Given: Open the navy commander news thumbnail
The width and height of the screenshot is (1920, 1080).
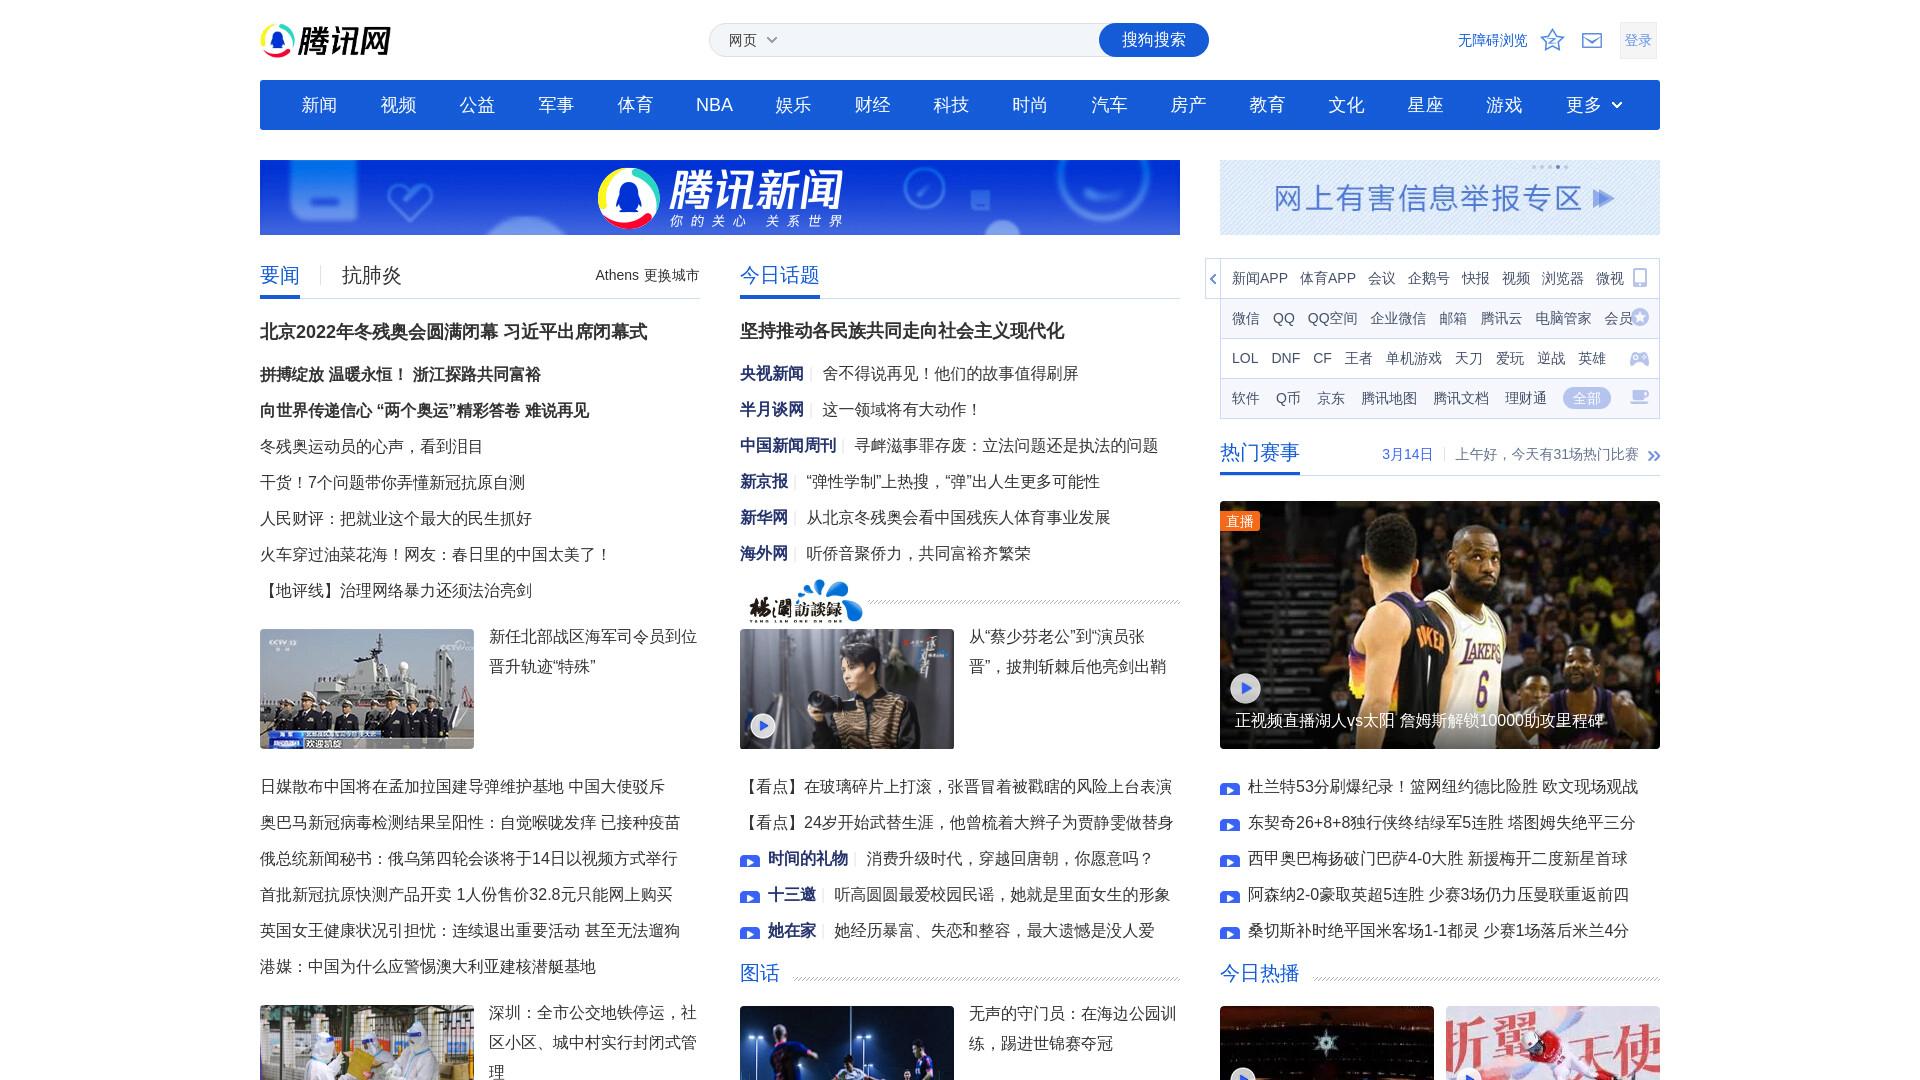Looking at the screenshot, I should tap(367, 689).
